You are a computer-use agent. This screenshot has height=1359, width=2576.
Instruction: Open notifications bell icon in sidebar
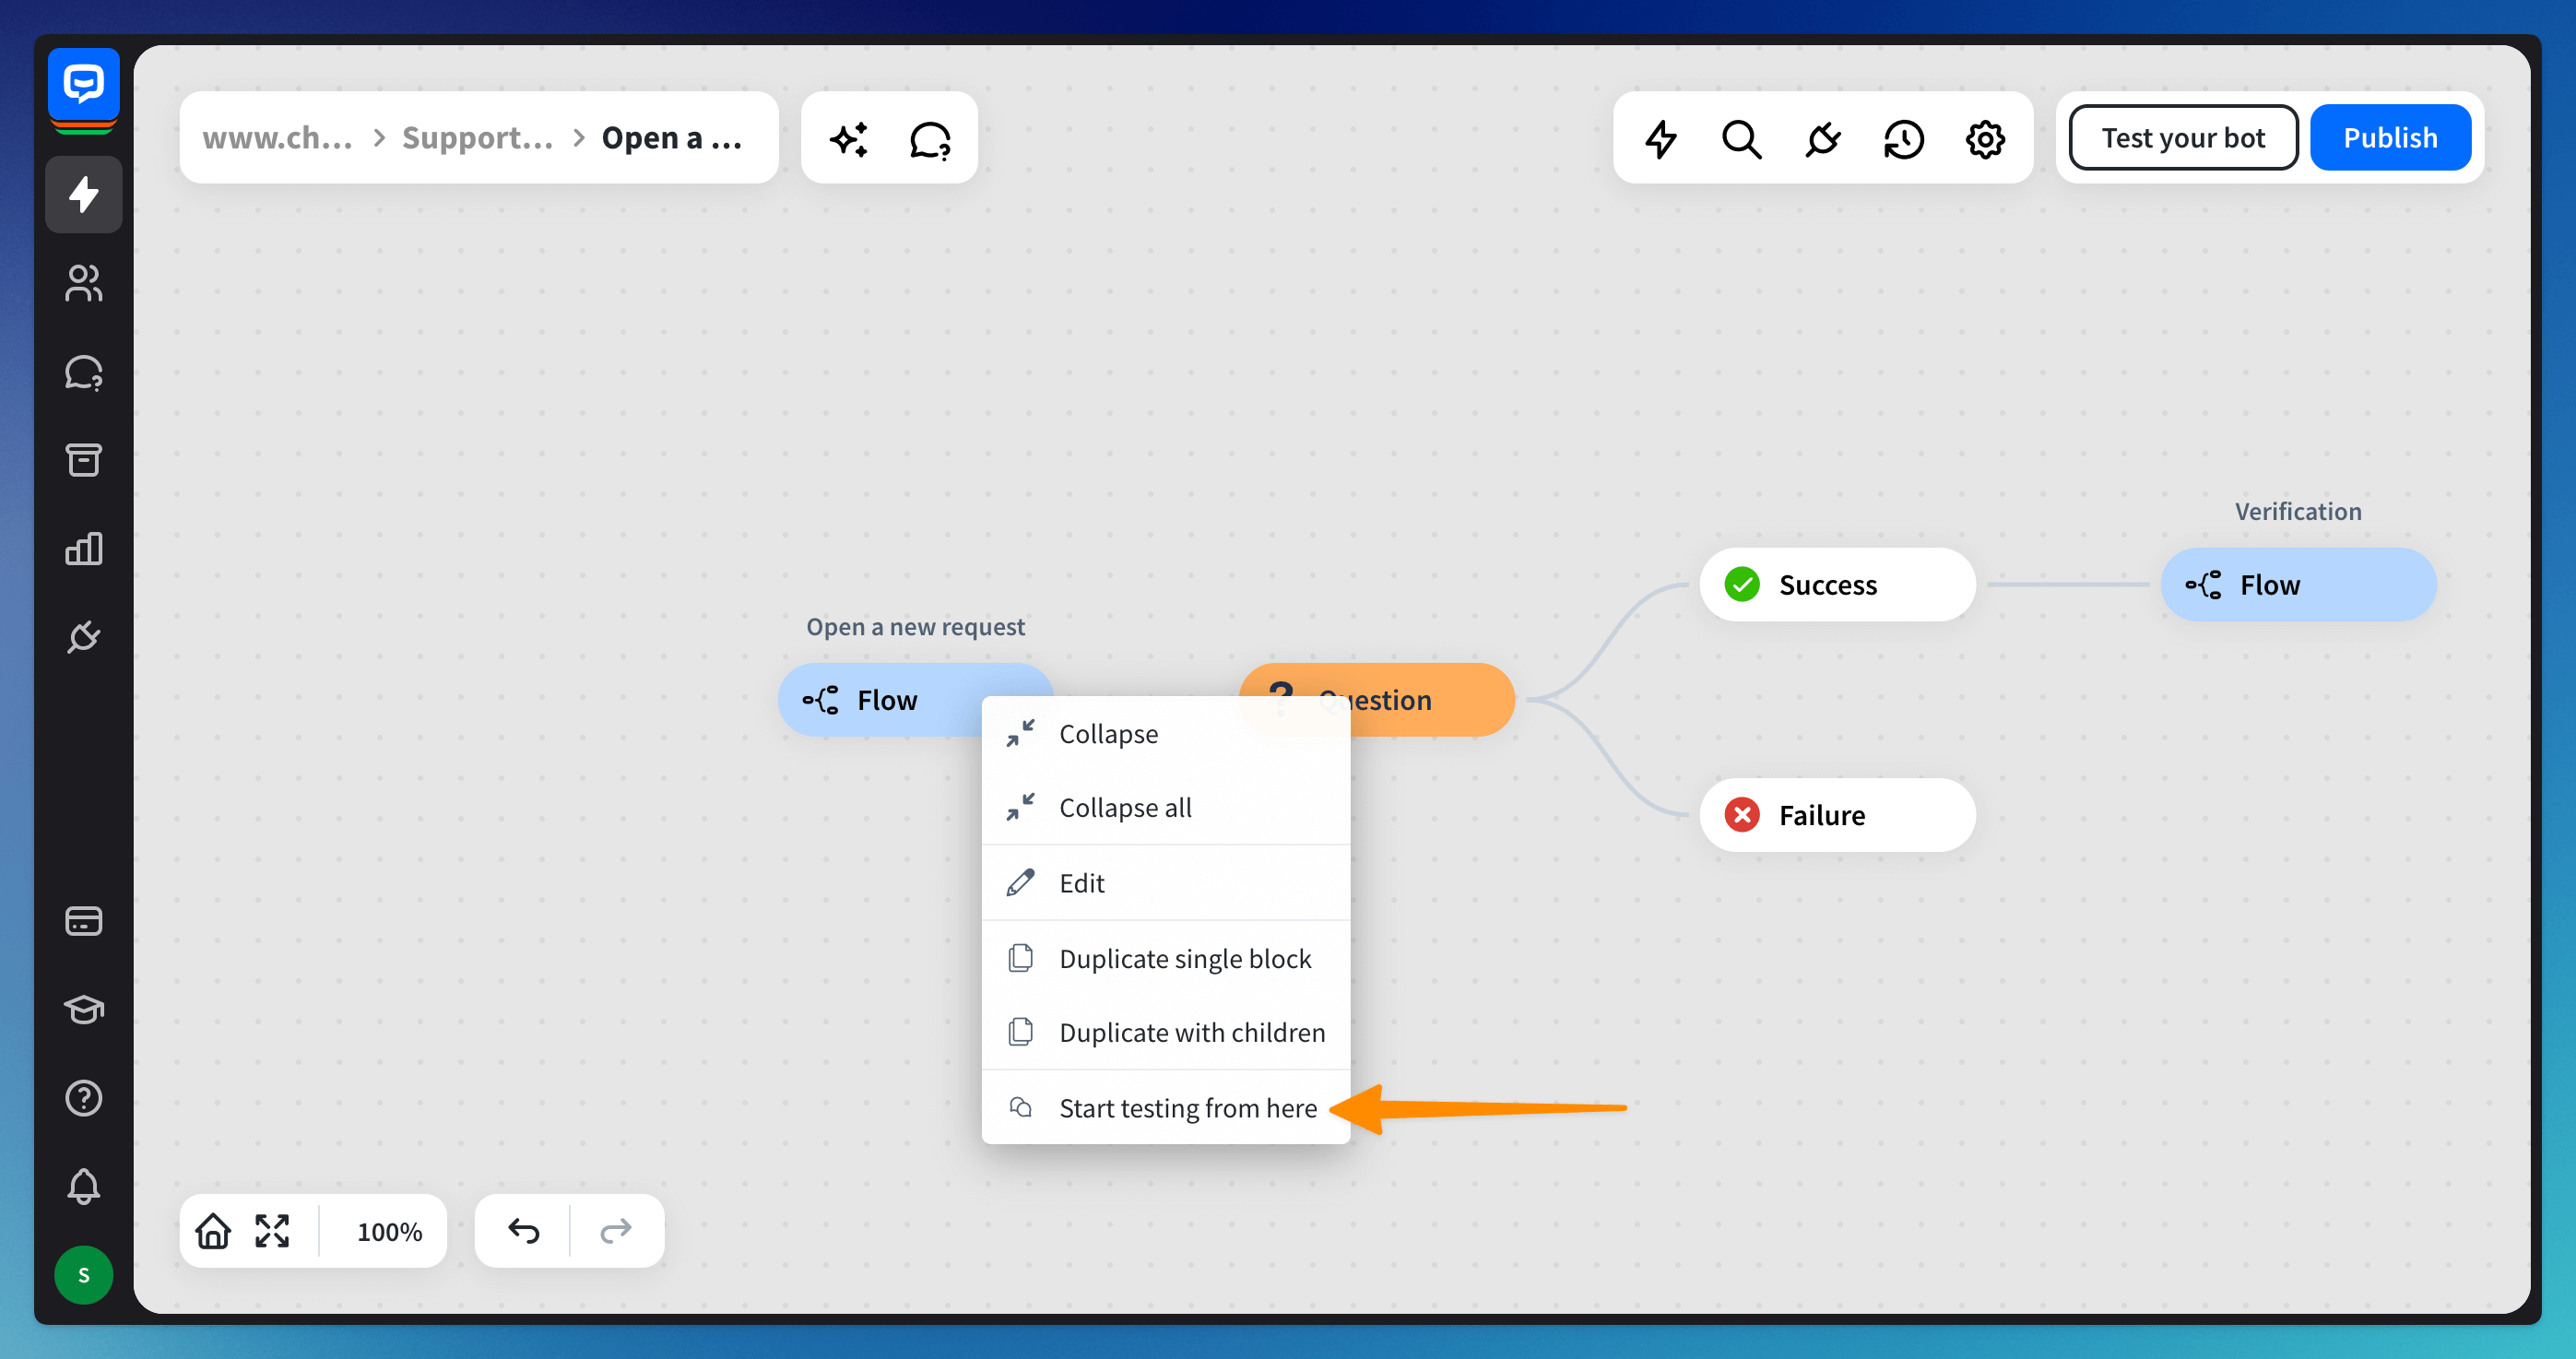[84, 1186]
